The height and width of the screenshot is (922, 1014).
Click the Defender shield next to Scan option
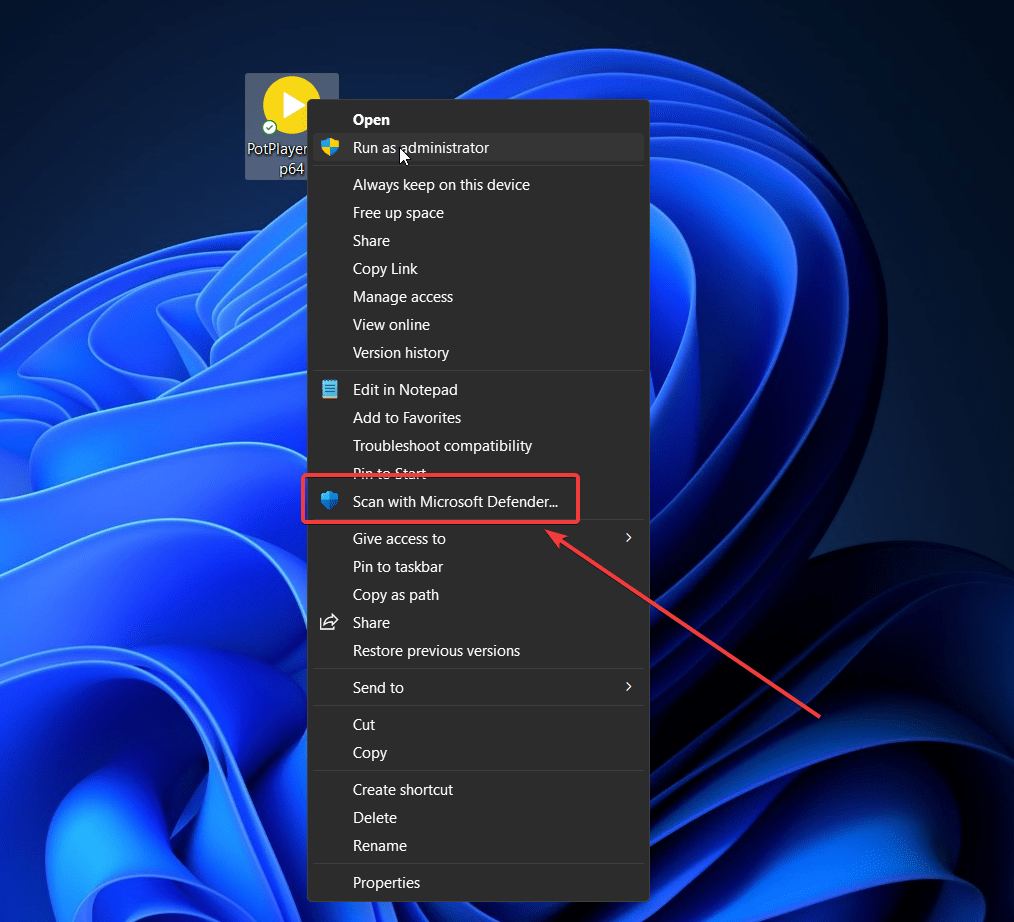click(330, 501)
